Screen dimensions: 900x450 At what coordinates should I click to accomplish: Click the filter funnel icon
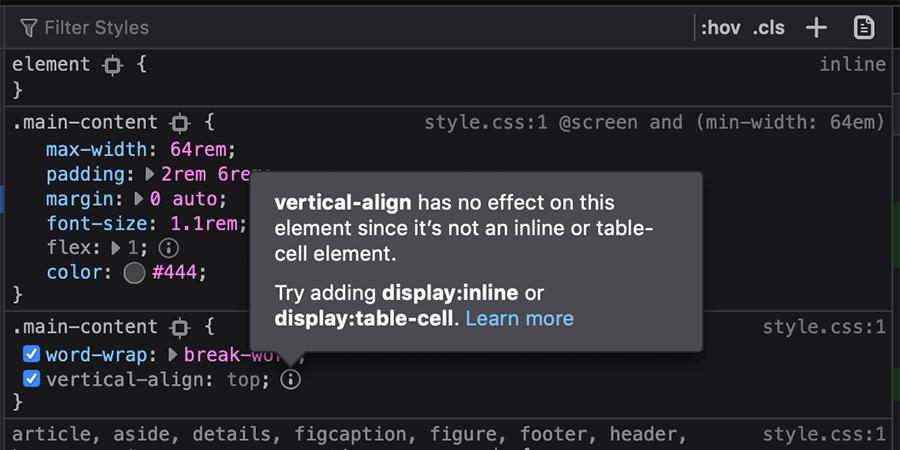click(29, 27)
